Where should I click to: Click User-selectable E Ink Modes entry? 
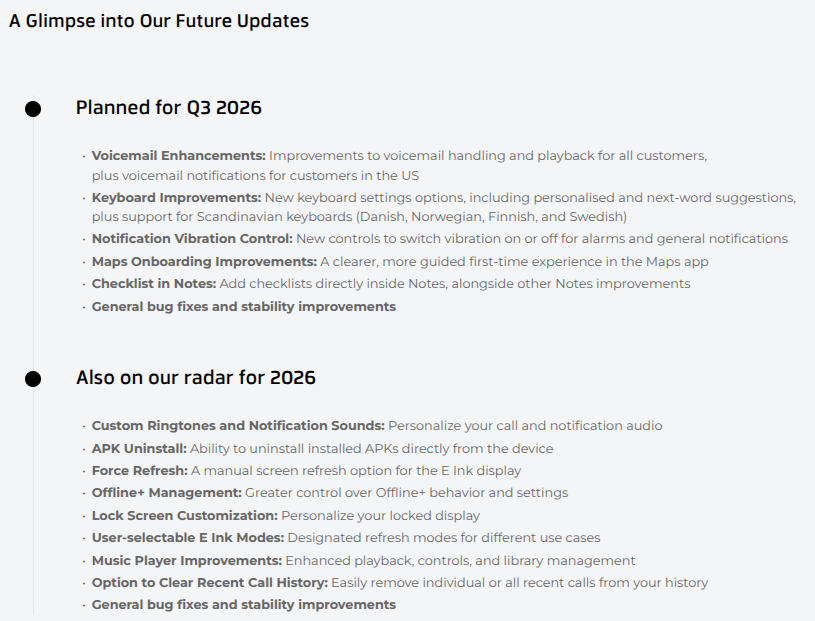(346, 537)
